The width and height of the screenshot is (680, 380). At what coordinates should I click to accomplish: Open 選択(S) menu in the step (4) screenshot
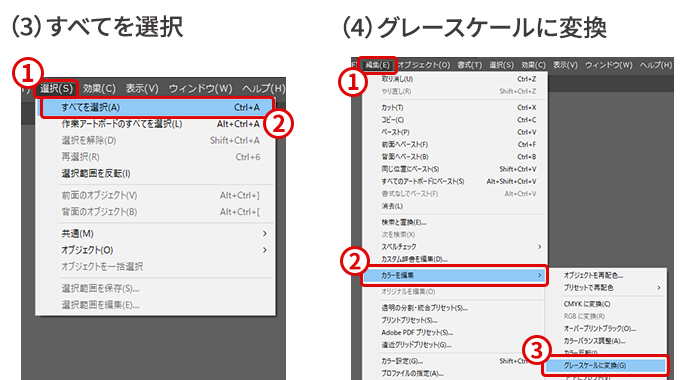(501, 65)
